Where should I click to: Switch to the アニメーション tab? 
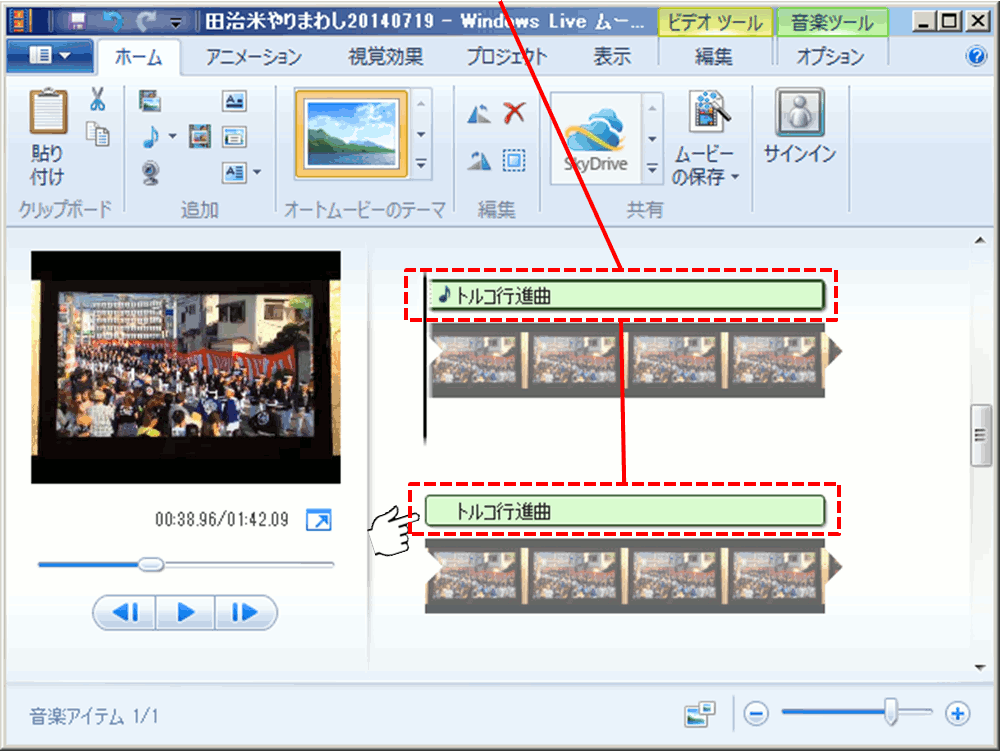[x=254, y=57]
